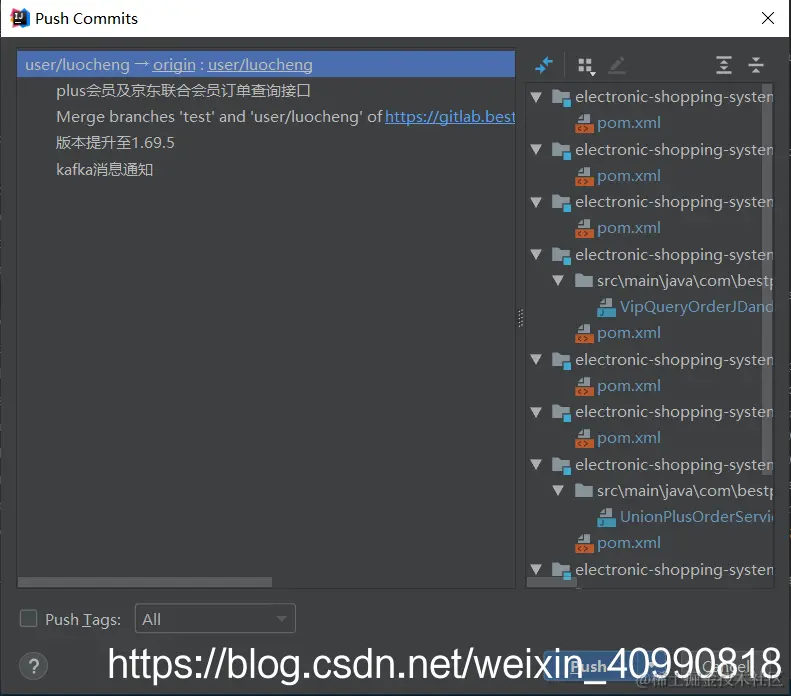
Task: Select the '版本提升至1.69.5' commit
Action: coord(115,143)
